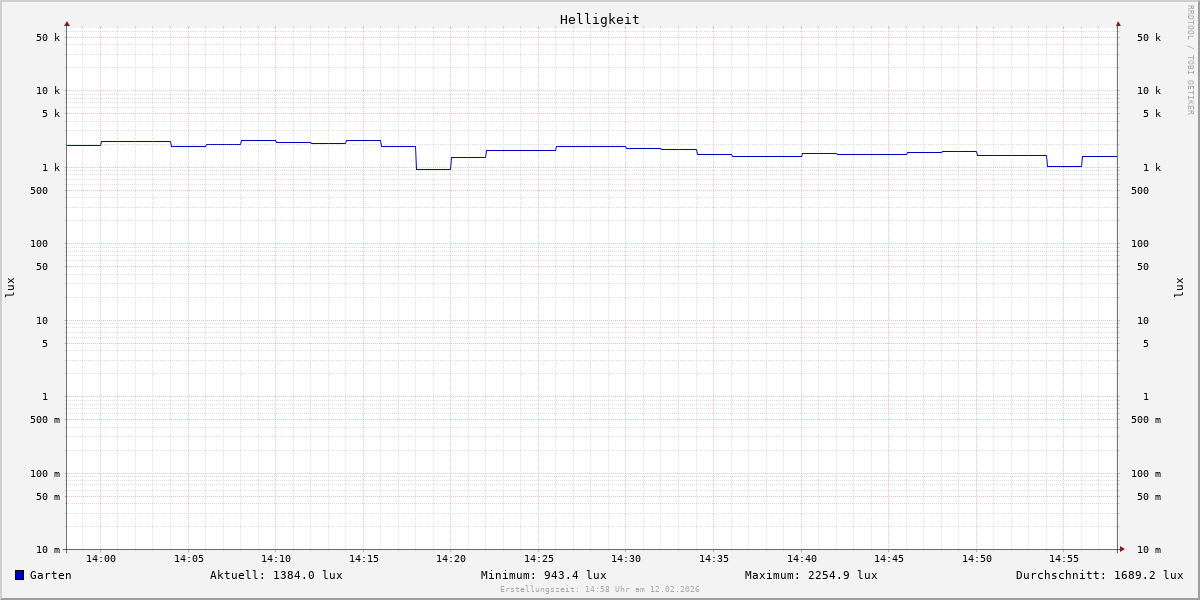Click the x-axis end arrow marker
The height and width of the screenshot is (600, 1200).
(1122, 549)
